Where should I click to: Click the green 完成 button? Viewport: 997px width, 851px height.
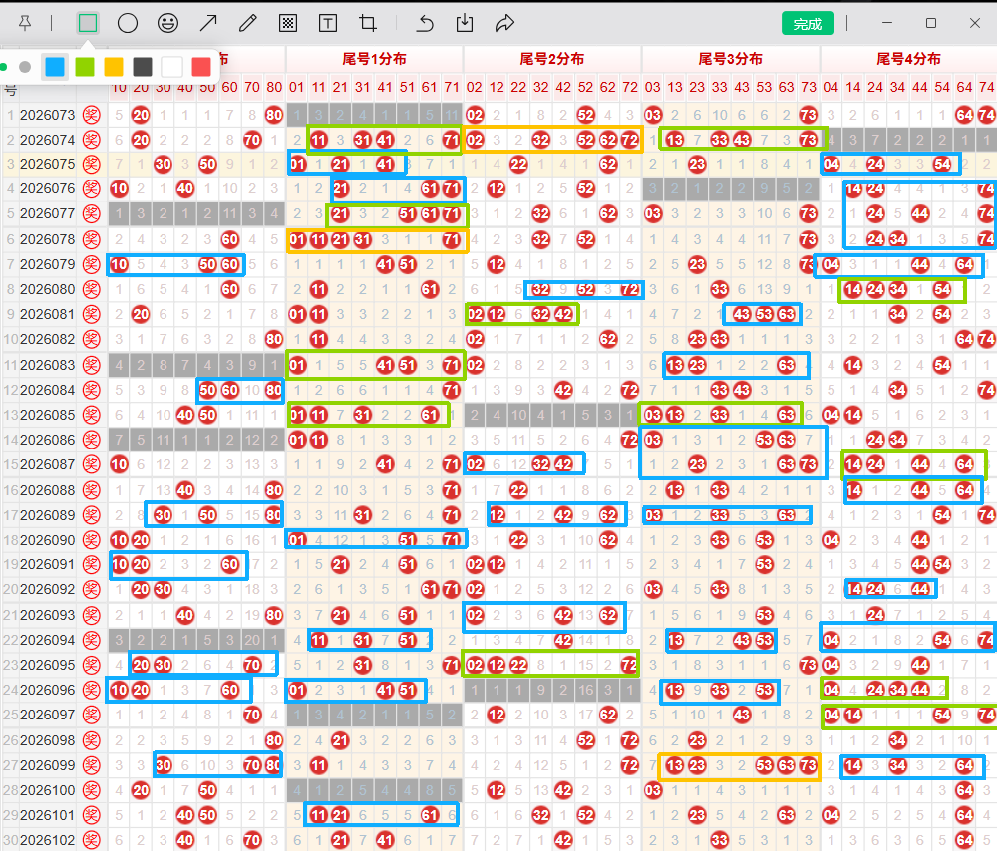click(x=808, y=24)
